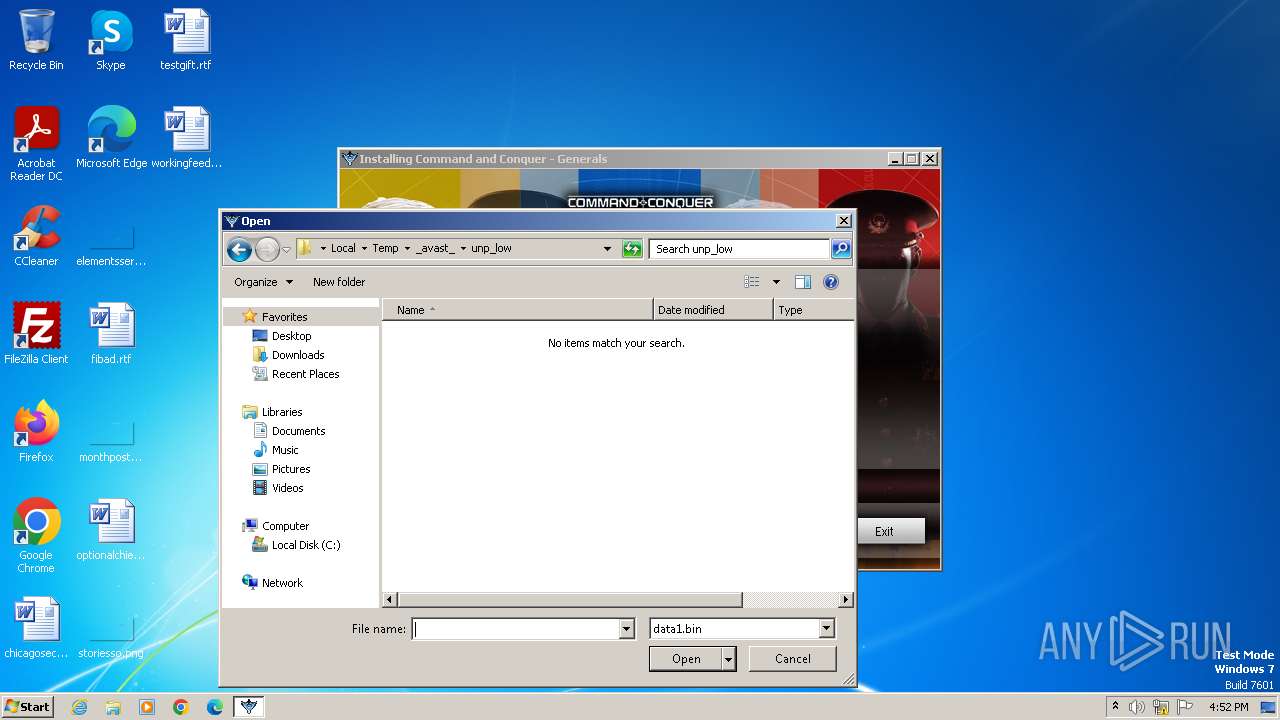Select the Skype desktop icon
The height and width of the screenshot is (720, 1280).
pos(111,41)
